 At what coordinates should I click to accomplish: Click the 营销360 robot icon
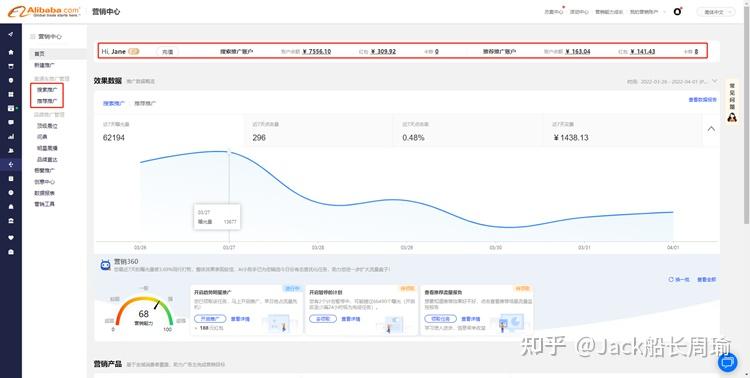click(105, 265)
